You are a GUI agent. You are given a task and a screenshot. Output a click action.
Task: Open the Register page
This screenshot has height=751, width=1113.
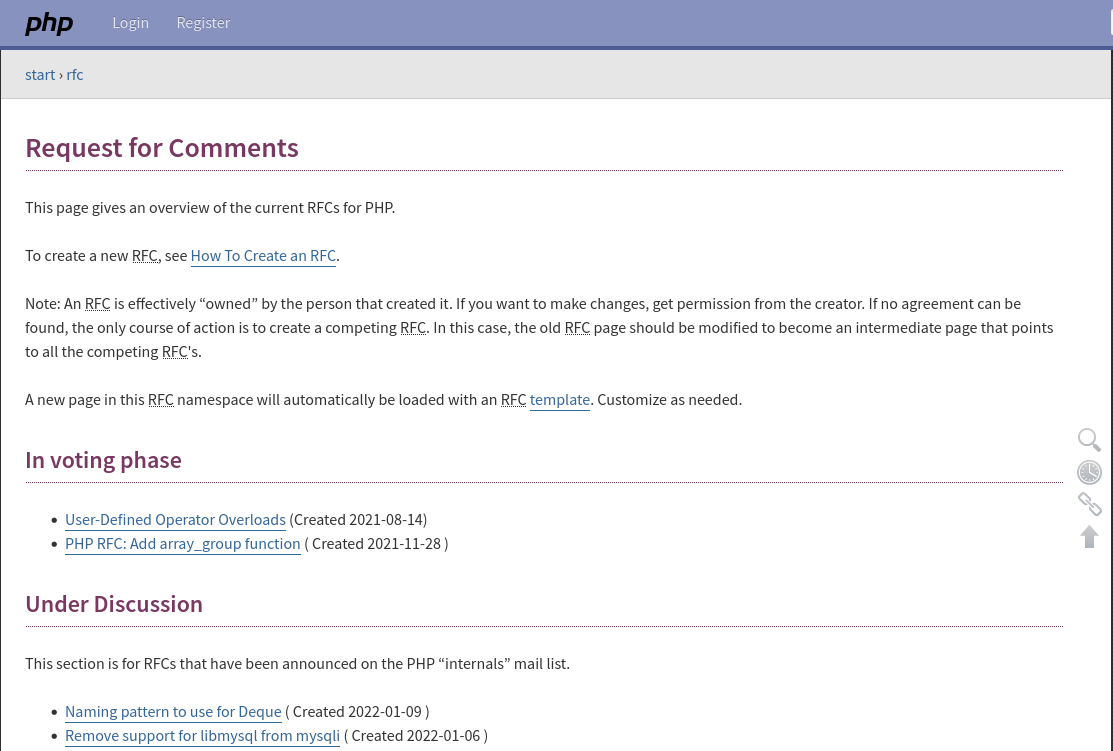click(203, 23)
